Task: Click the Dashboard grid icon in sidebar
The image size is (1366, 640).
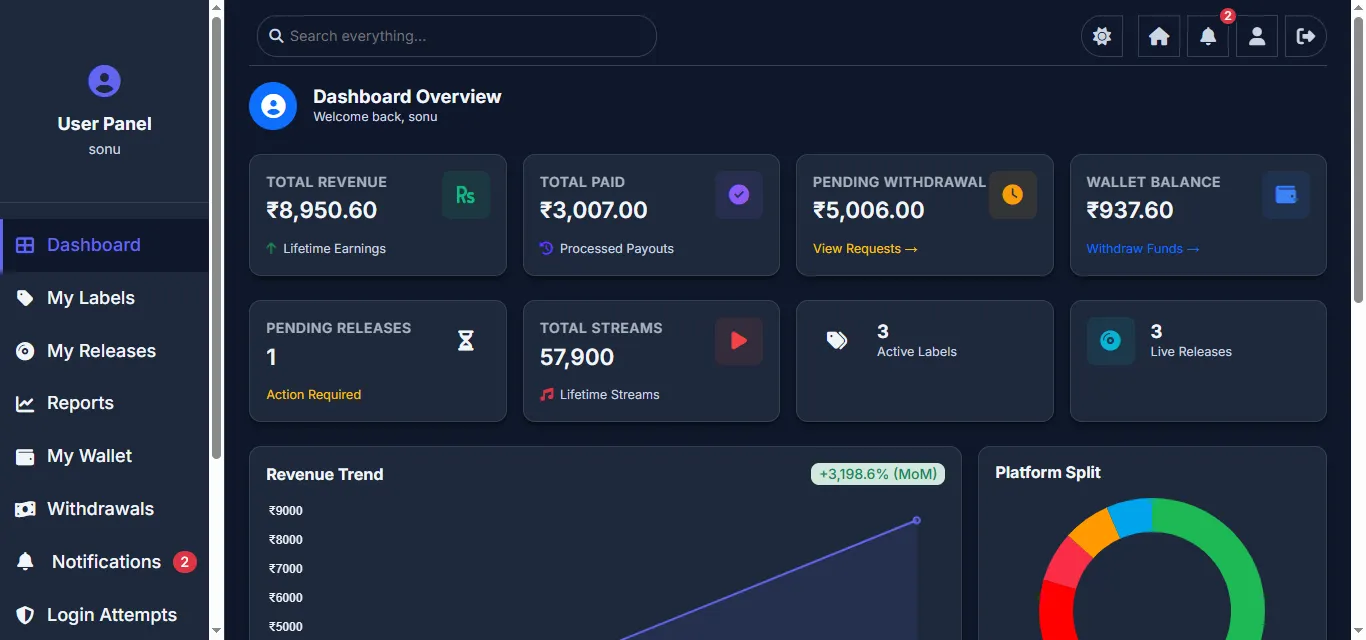Action: [25, 245]
